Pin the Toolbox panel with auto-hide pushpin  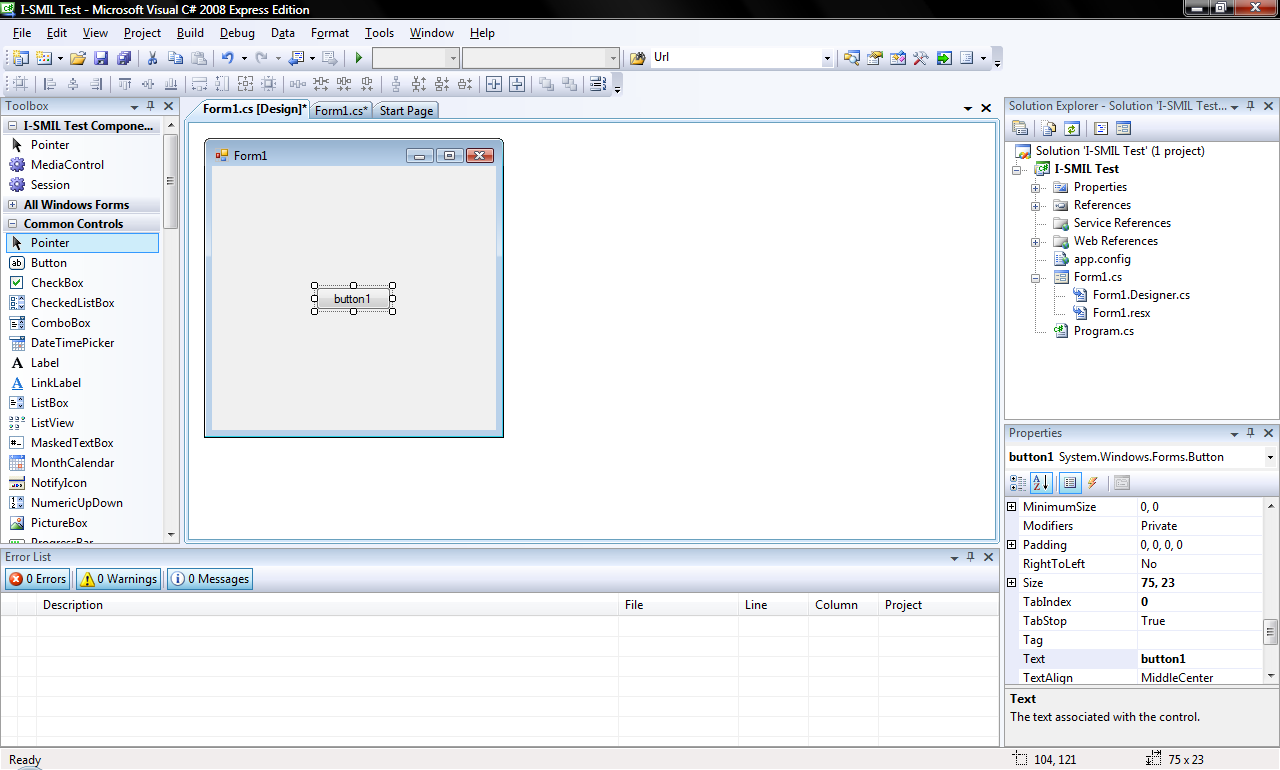tap(151, 106)
